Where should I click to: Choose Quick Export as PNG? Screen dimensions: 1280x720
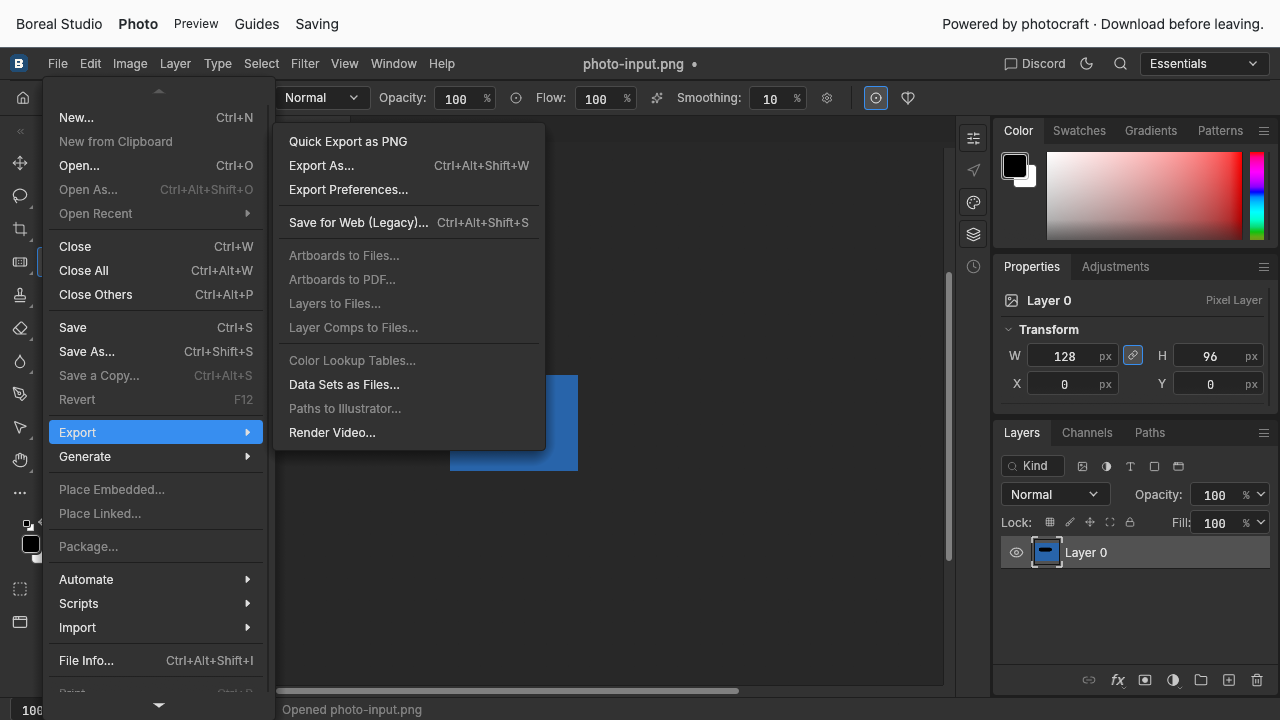348,142
